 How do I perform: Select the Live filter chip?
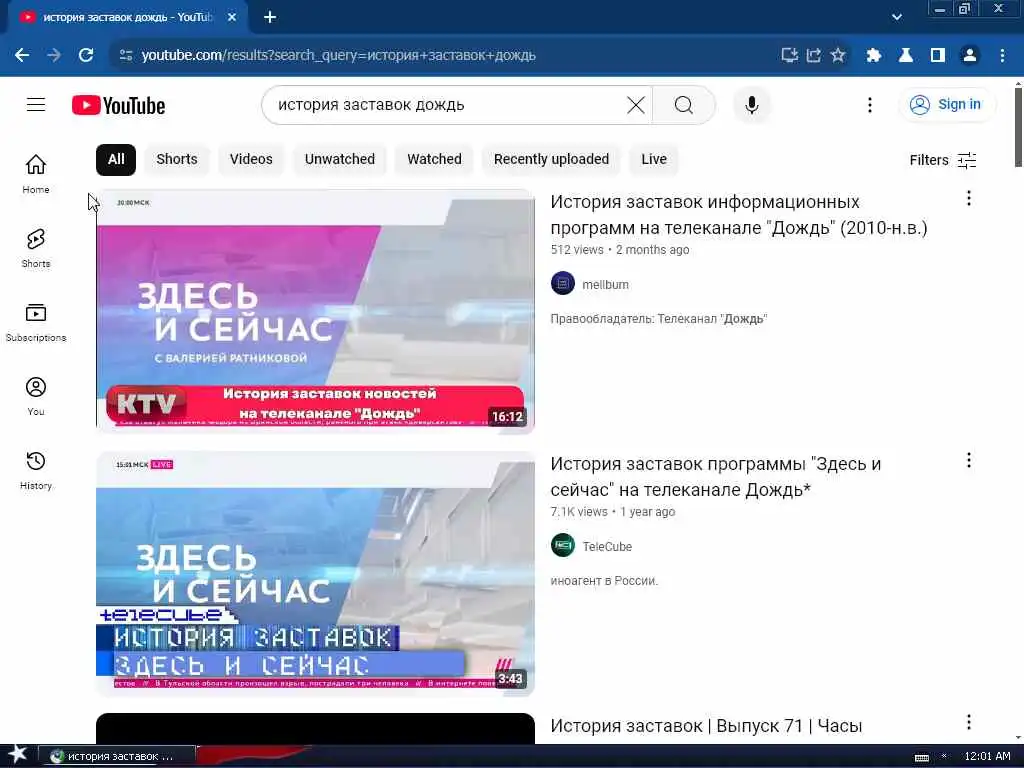pyautogui.click(x=654, y=159)
